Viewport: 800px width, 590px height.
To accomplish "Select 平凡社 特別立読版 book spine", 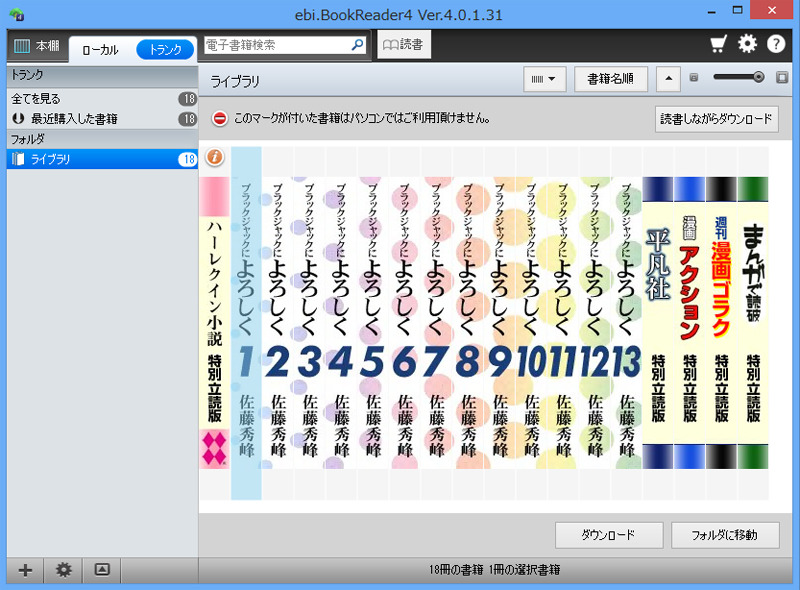I will pyautogui.click(x=658, y=323).
